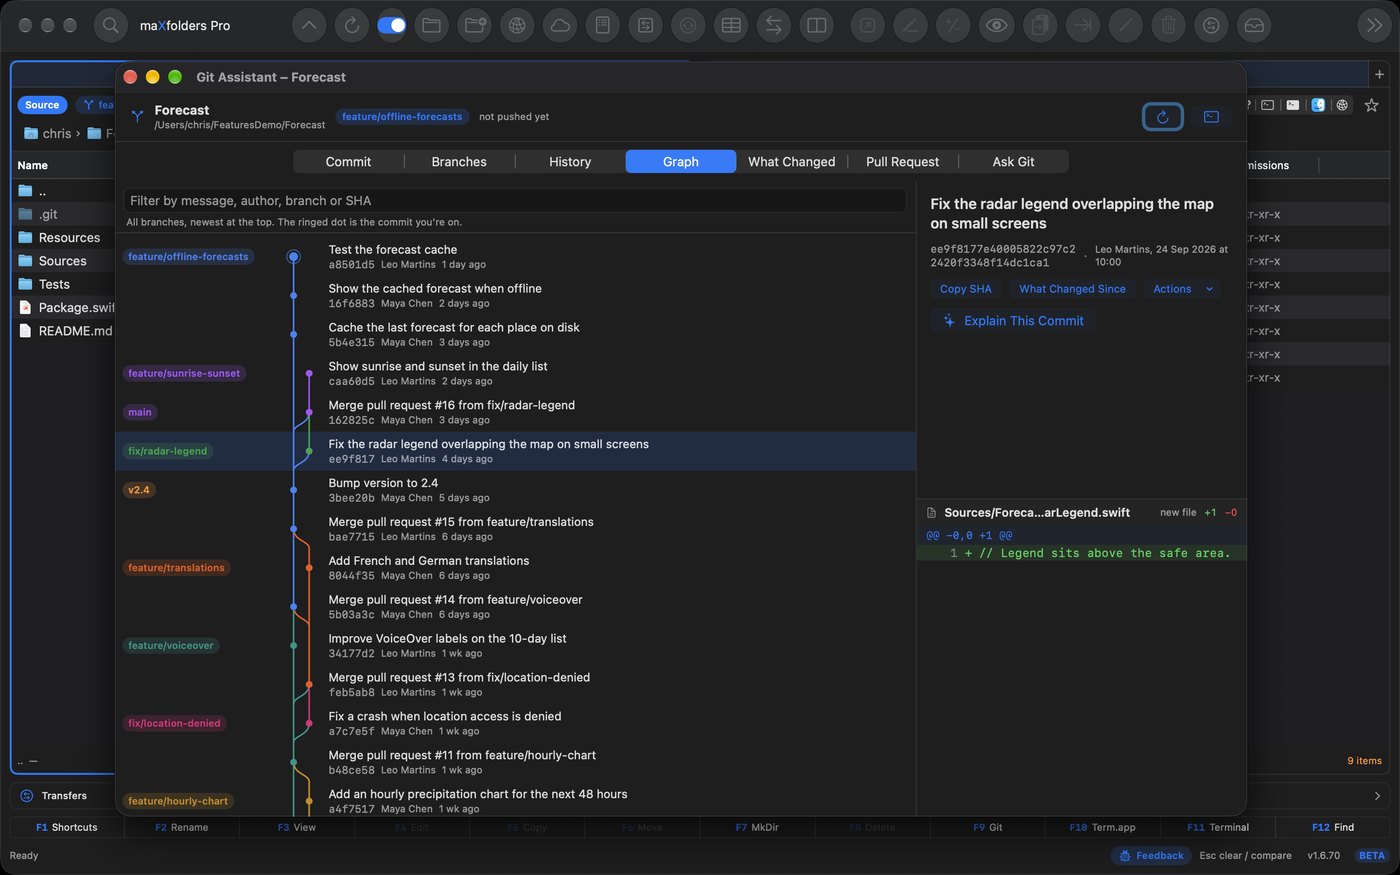Image resolution: width=1400 pixels, height=875 pixels.
Task: Expand the Transfers panel chevron
Action: (x=1377, y=796)
